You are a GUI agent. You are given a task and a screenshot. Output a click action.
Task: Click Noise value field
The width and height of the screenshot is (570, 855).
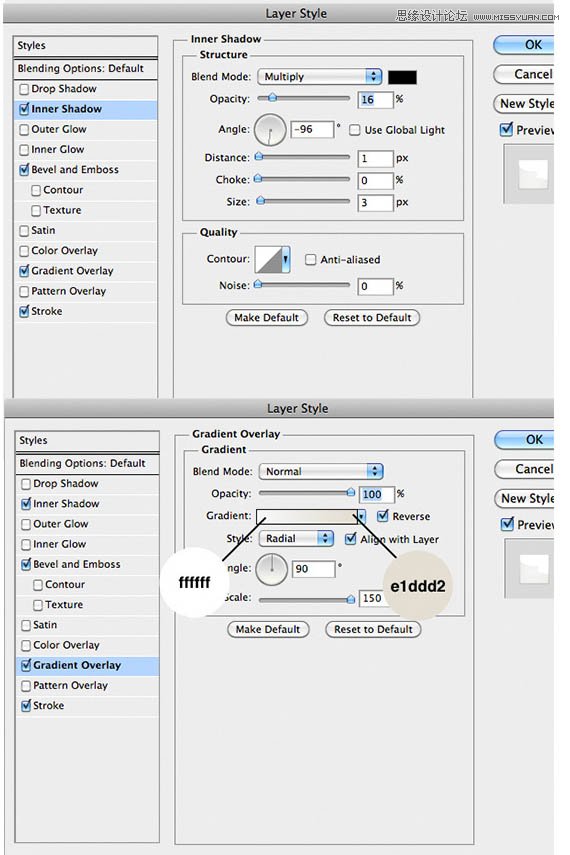tap(375, 286)
